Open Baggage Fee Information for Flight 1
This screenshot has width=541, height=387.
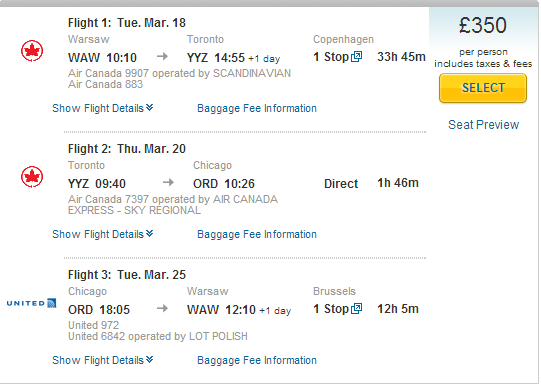(257, 108)
